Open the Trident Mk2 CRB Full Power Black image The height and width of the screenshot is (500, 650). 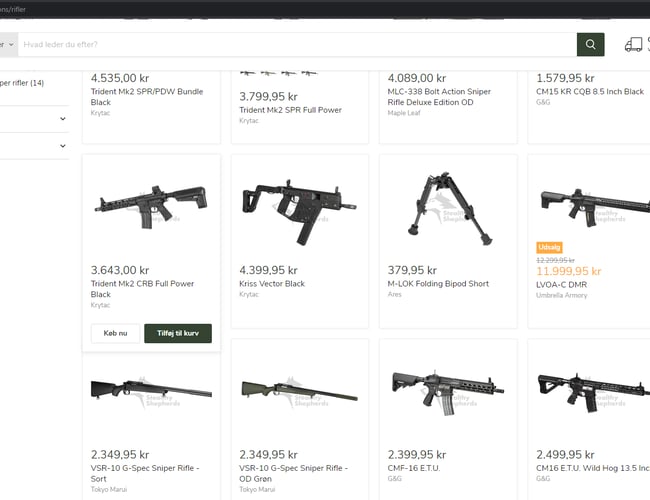[151, 207]
